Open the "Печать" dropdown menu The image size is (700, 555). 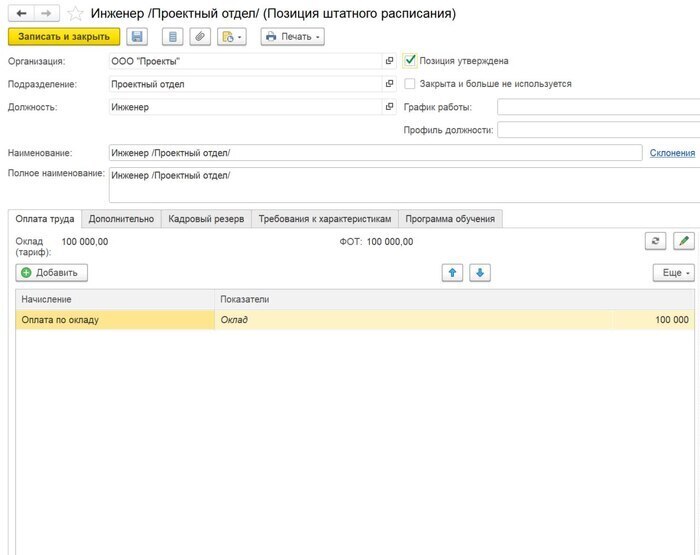[292, 37]
